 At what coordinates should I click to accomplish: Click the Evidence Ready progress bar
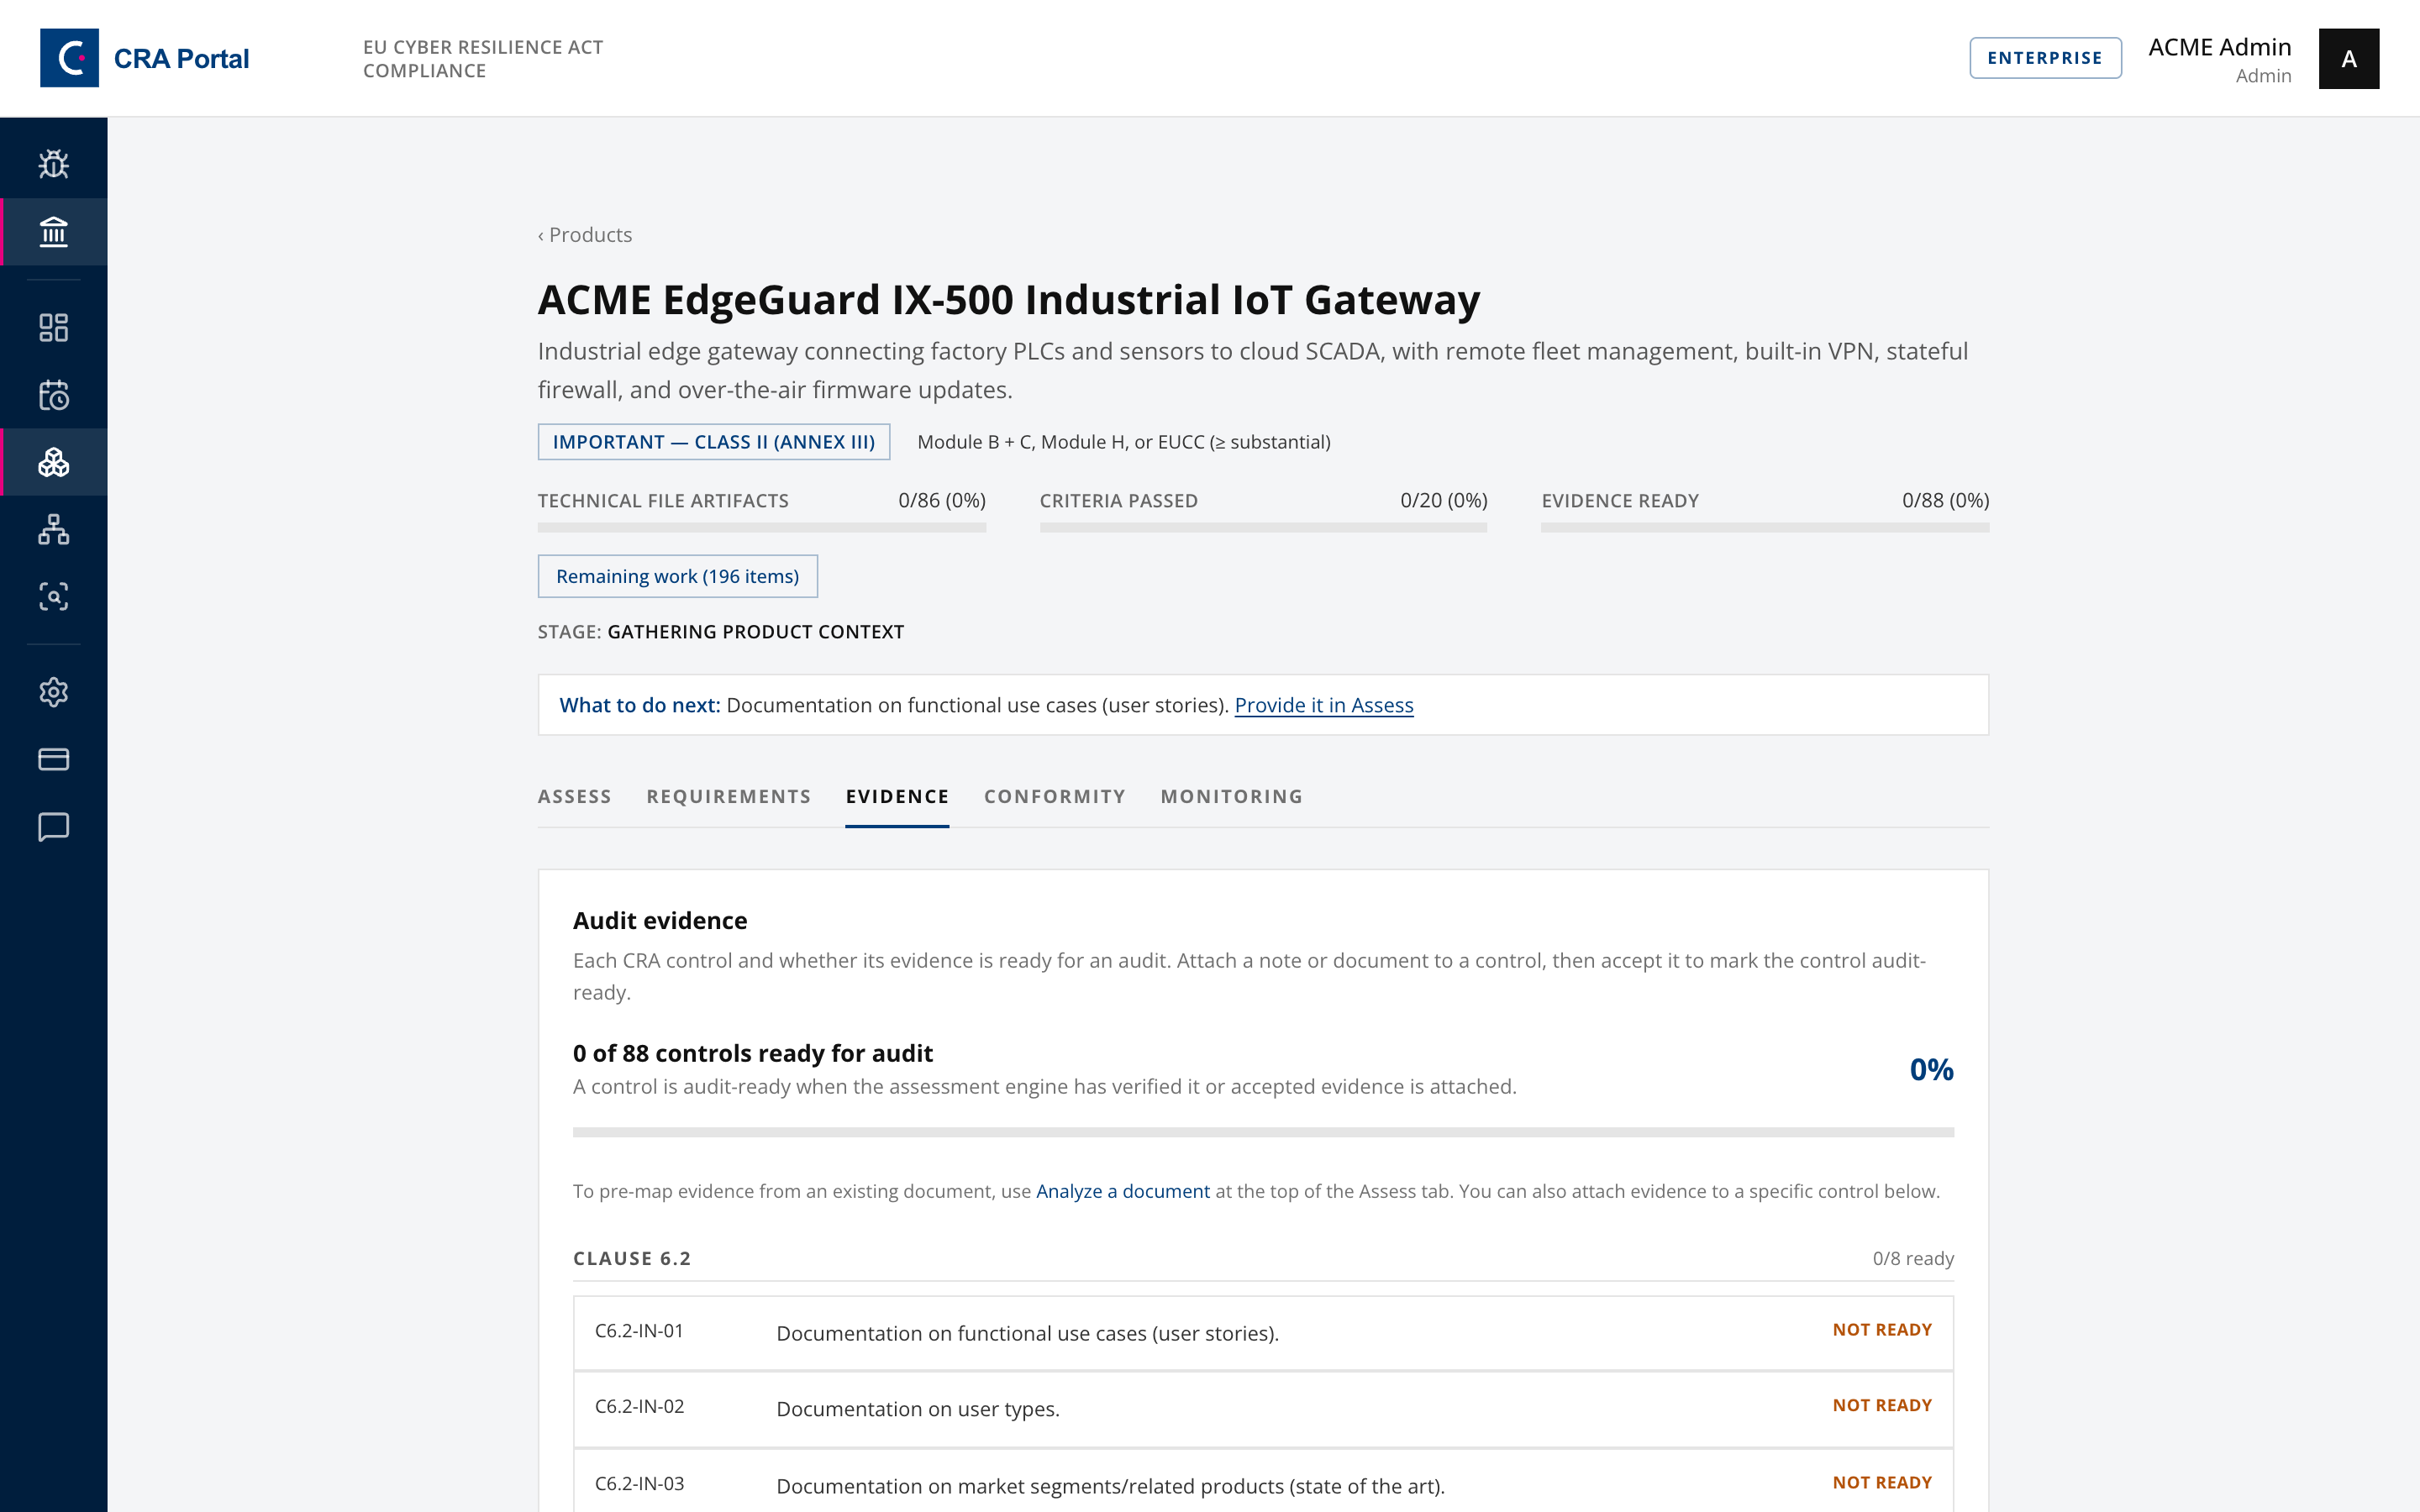(x=1765, y=527)
